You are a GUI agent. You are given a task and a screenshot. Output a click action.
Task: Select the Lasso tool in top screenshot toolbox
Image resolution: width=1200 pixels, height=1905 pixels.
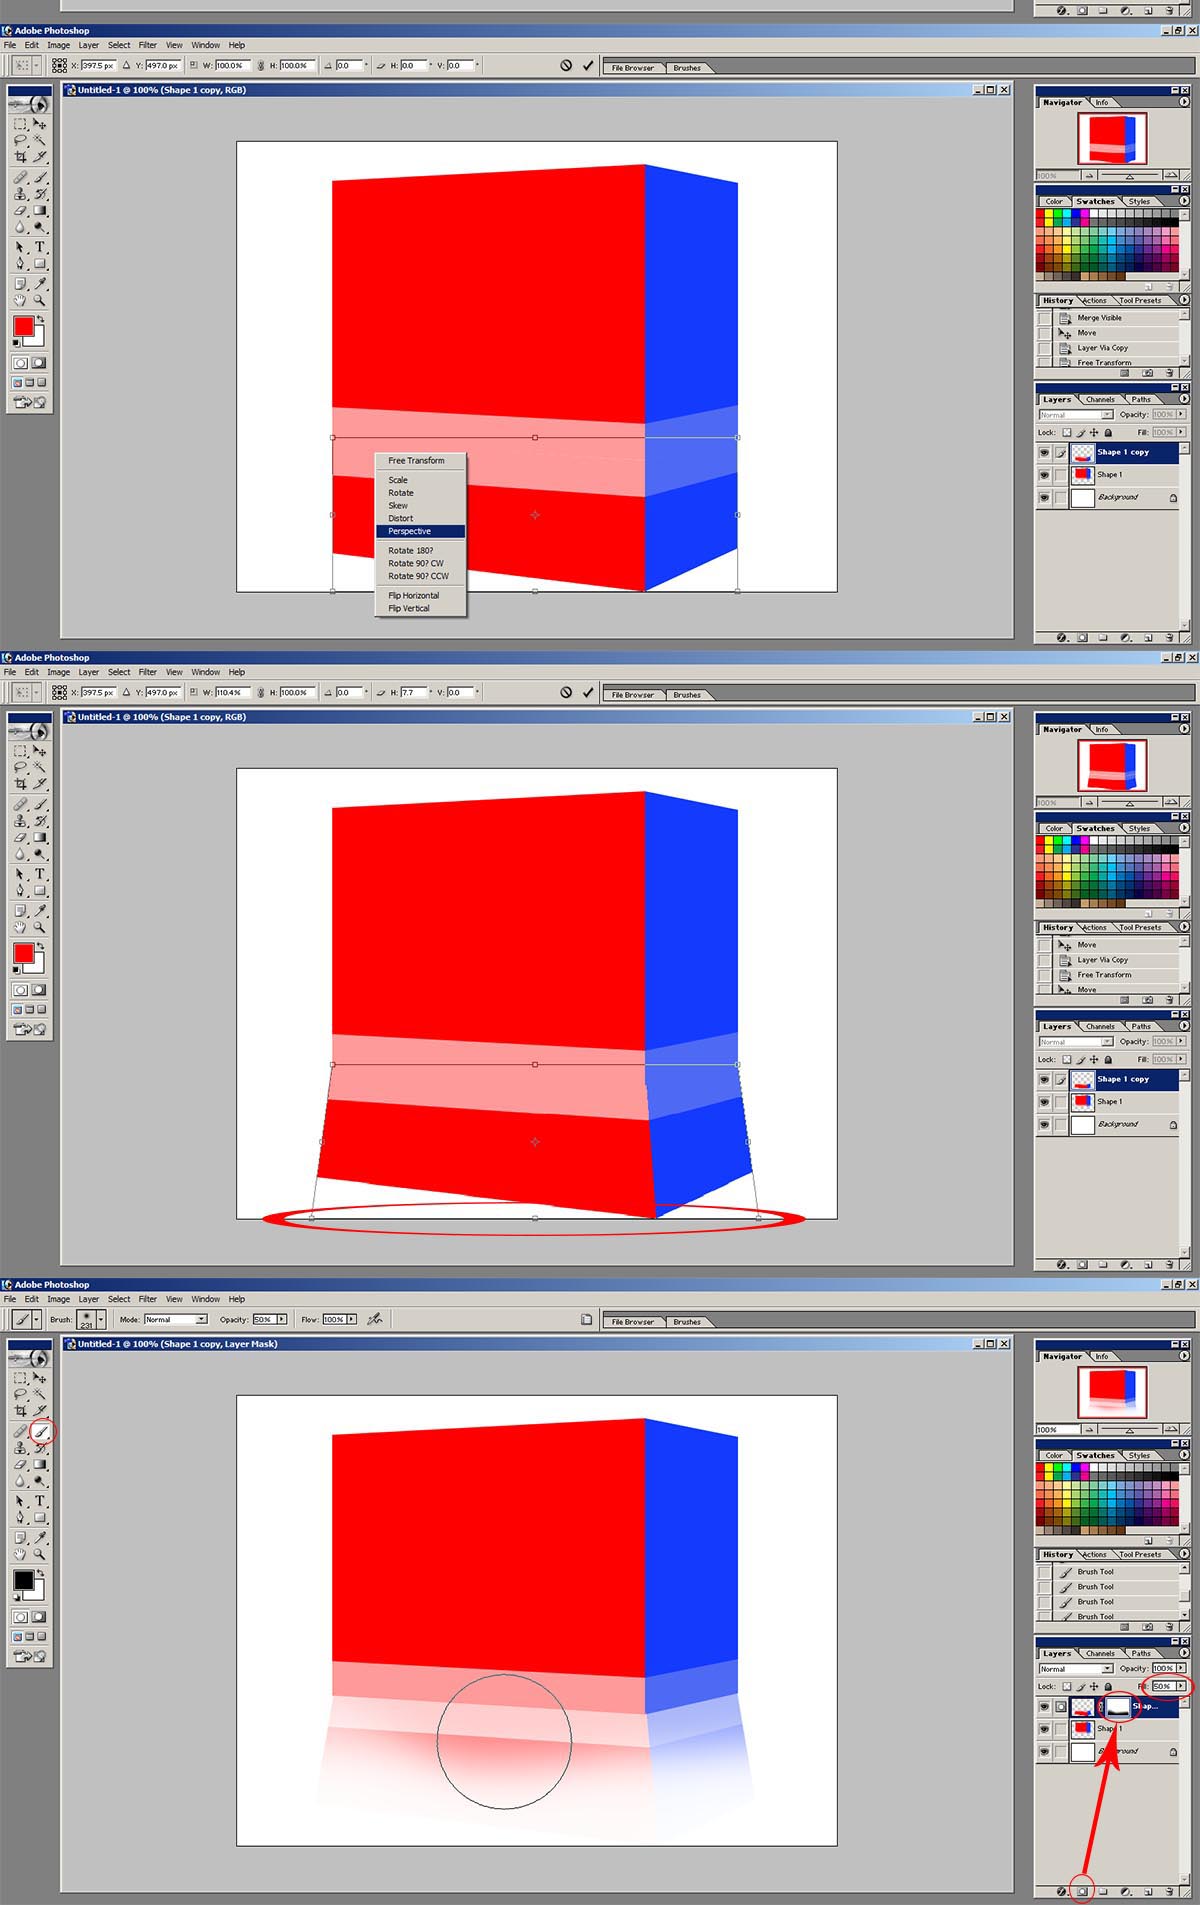coord(20,140)
